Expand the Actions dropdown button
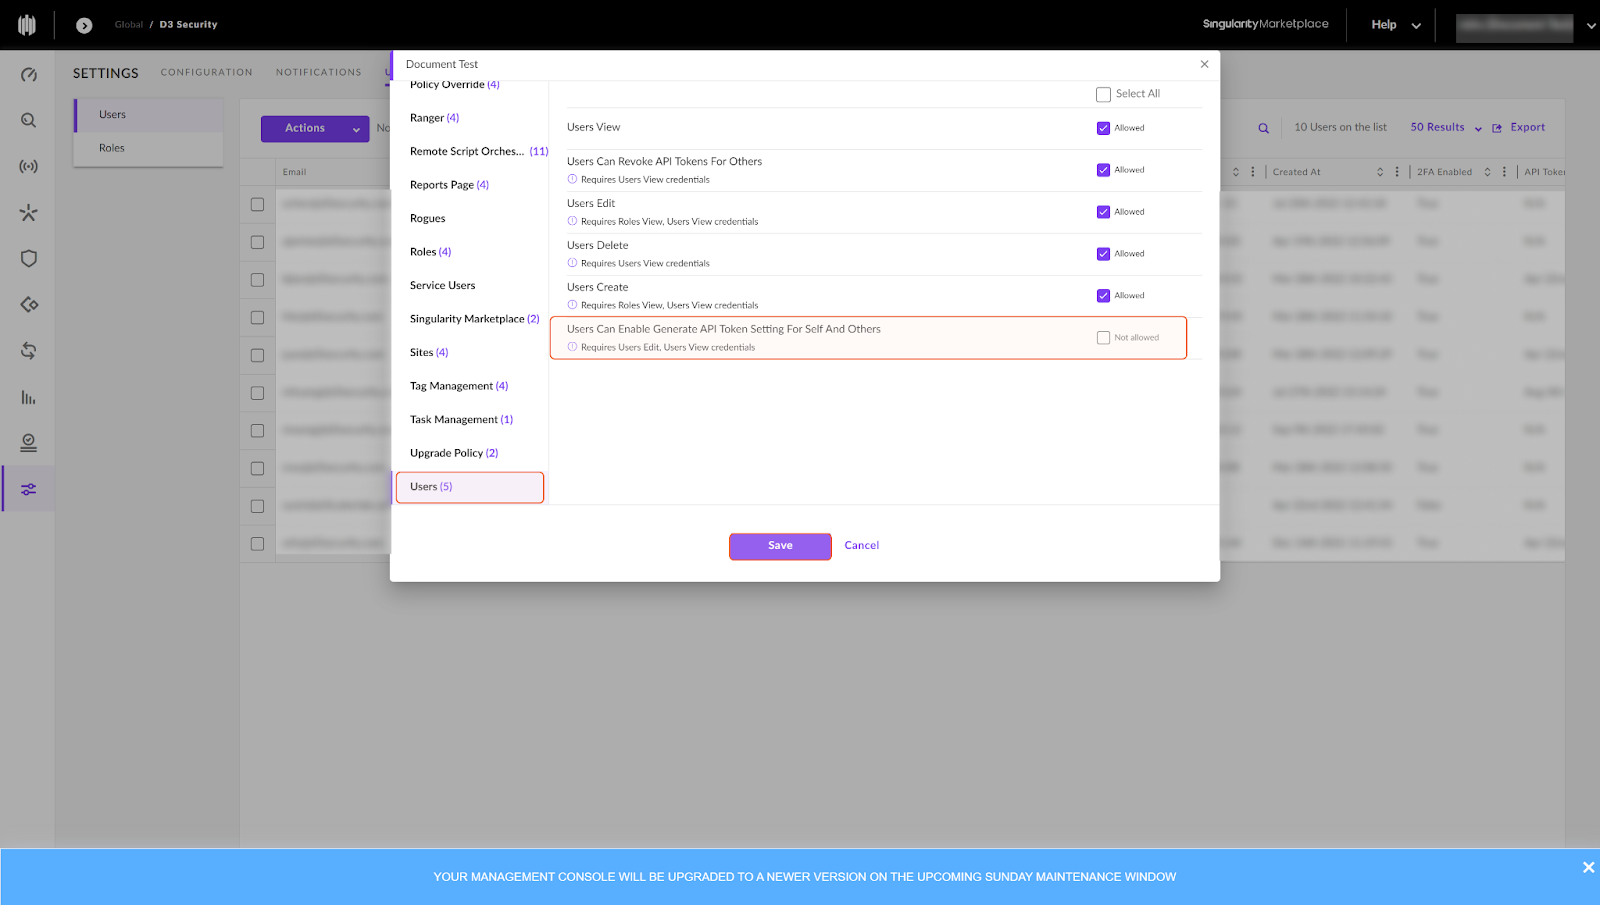 [315, 128]
